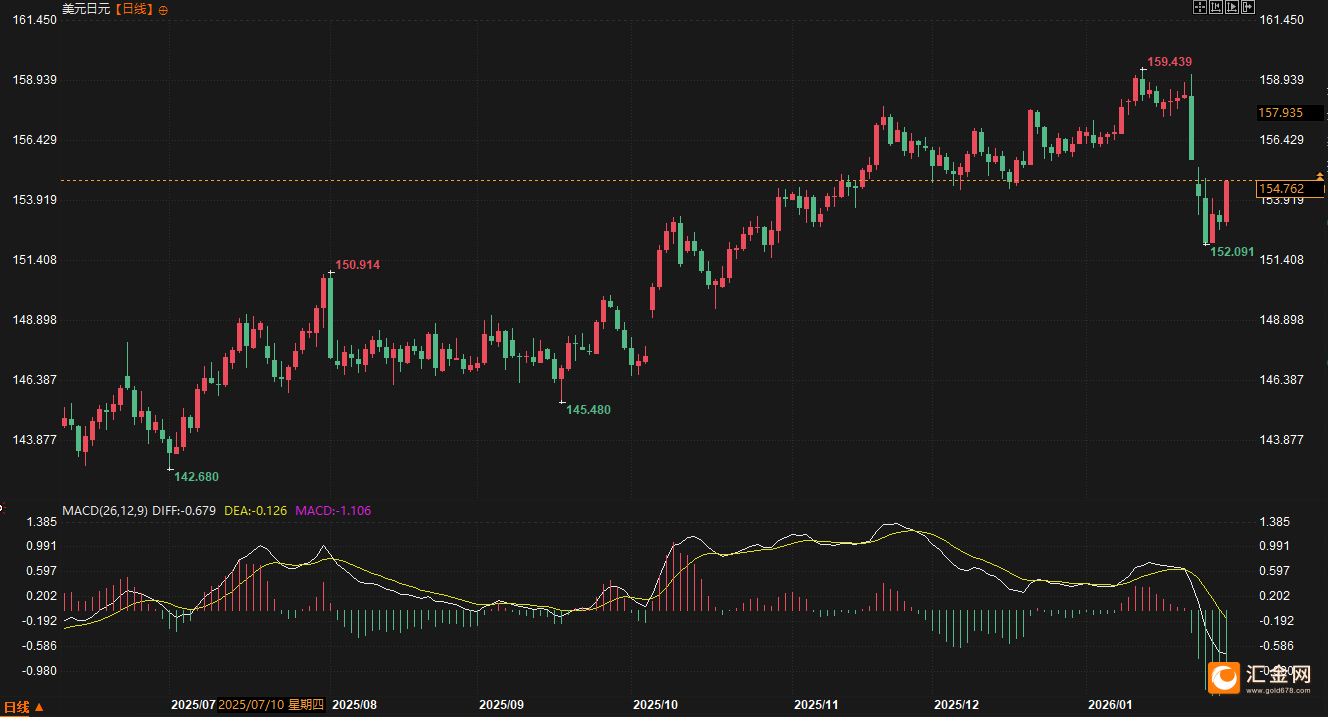The width and height of the screenshot is (1328, 717).
Task: Click the DIFF:-0.679 indicator value
Action: [x=185, y=511]
